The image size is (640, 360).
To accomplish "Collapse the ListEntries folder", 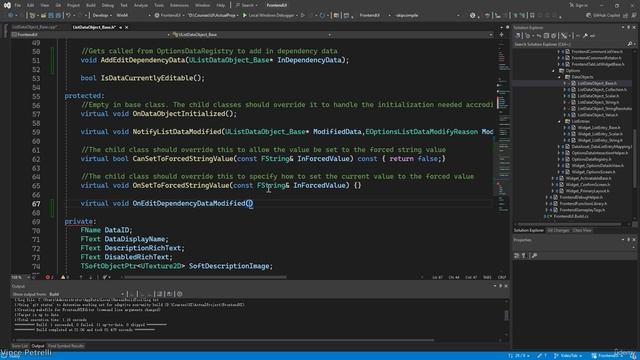I will click(560, 121).
